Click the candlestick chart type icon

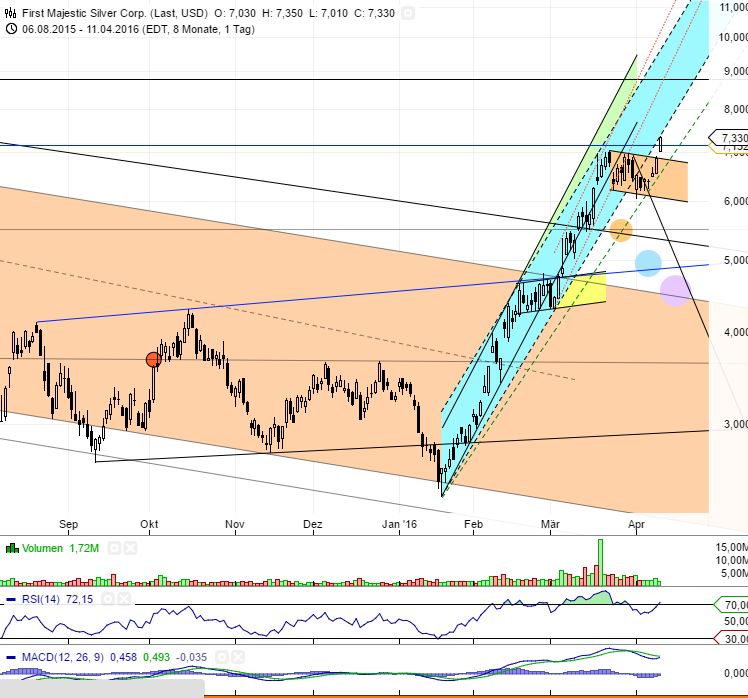[x=10, y=14]
